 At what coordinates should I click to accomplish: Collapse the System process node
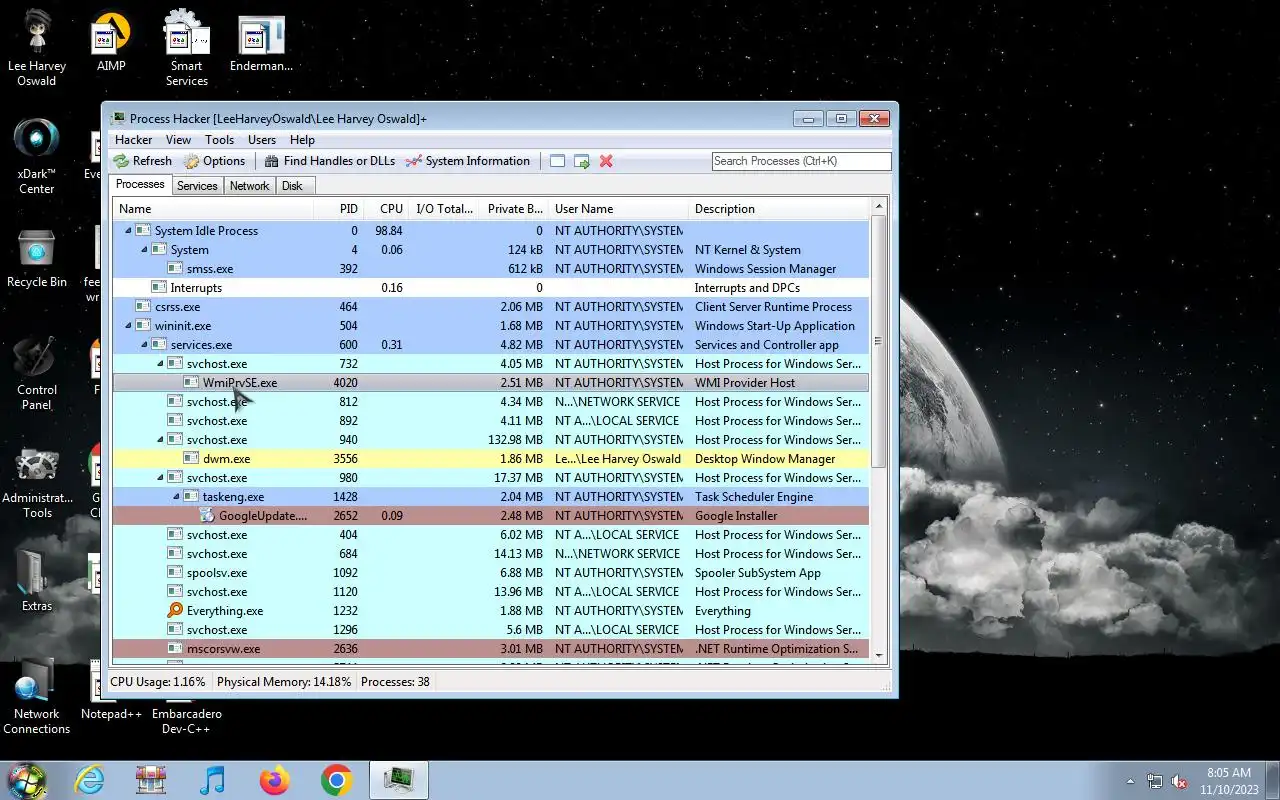tap(144, 250)
